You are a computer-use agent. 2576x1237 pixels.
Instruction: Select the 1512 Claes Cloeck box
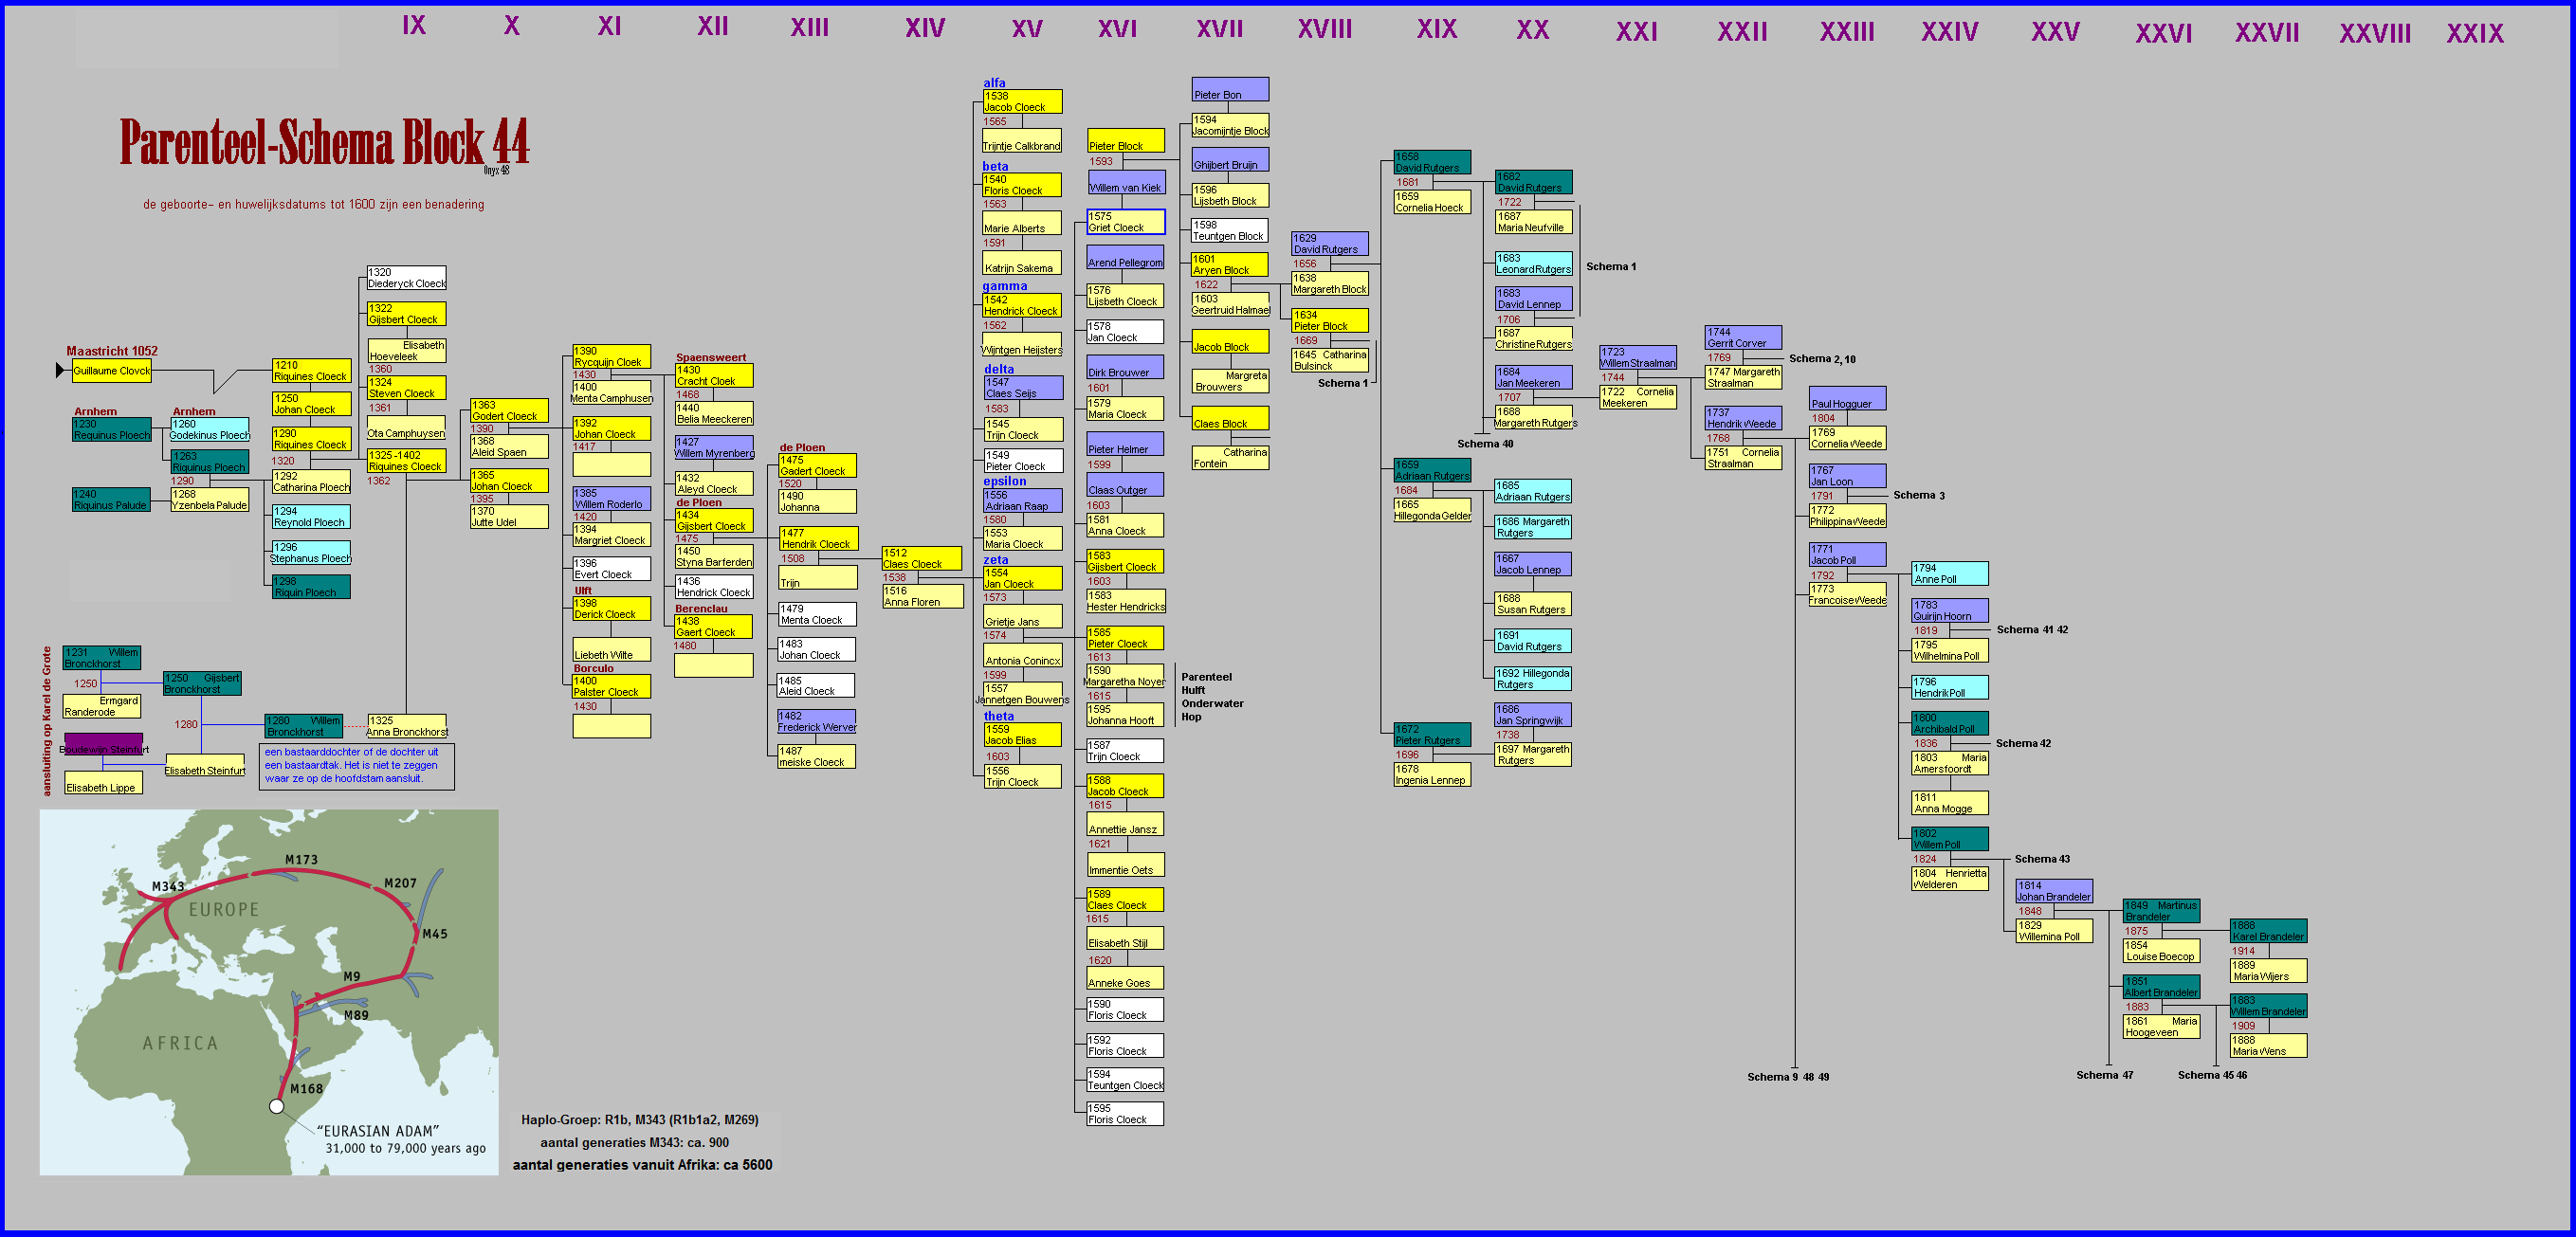921,558
